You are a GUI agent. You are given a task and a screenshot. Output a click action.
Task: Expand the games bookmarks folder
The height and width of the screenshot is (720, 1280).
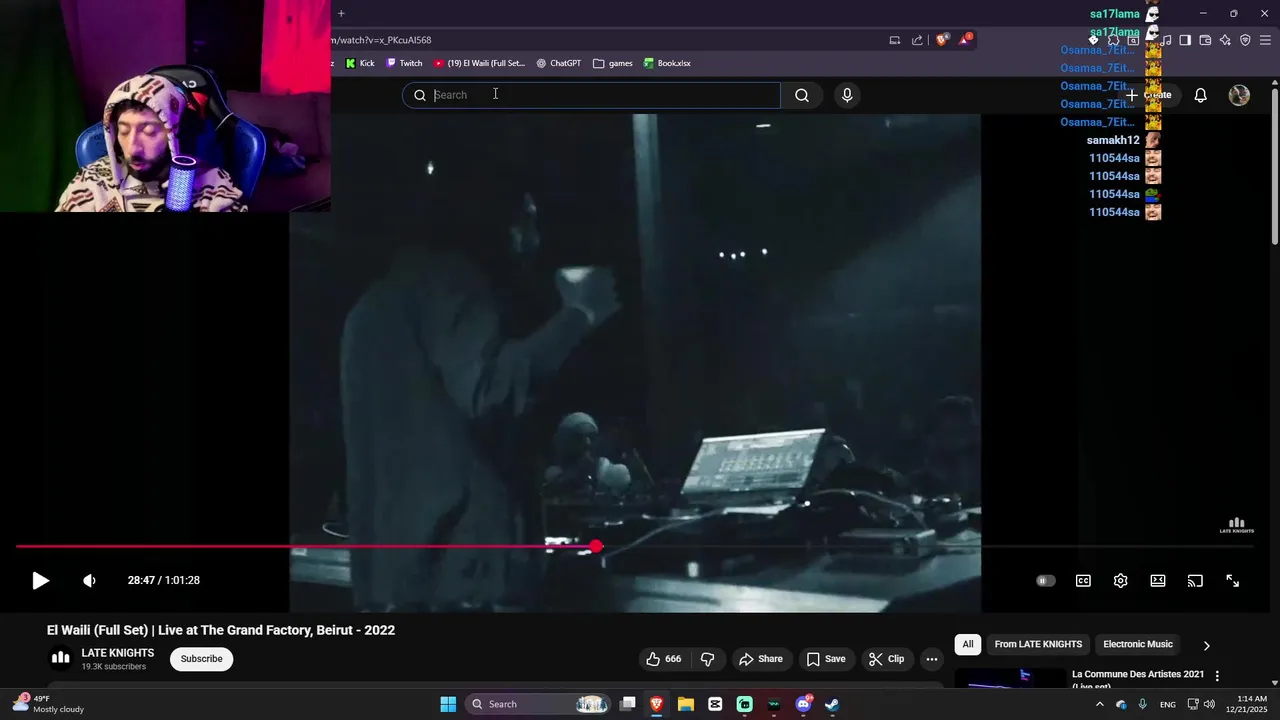[x=613, y=63]
